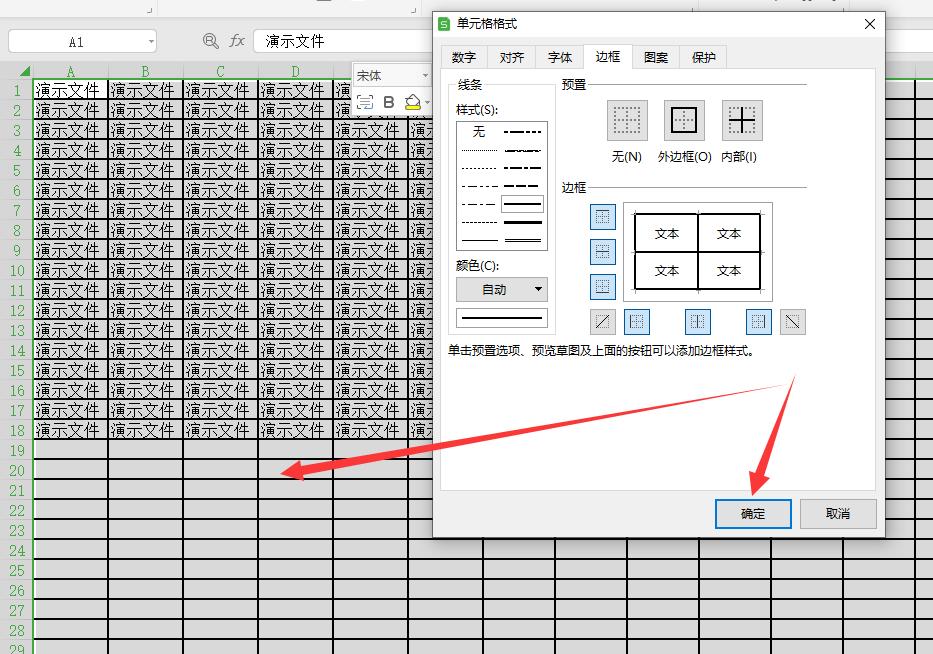
Task: Add a bottom border via the edge button
Action: tap(603, 286)
